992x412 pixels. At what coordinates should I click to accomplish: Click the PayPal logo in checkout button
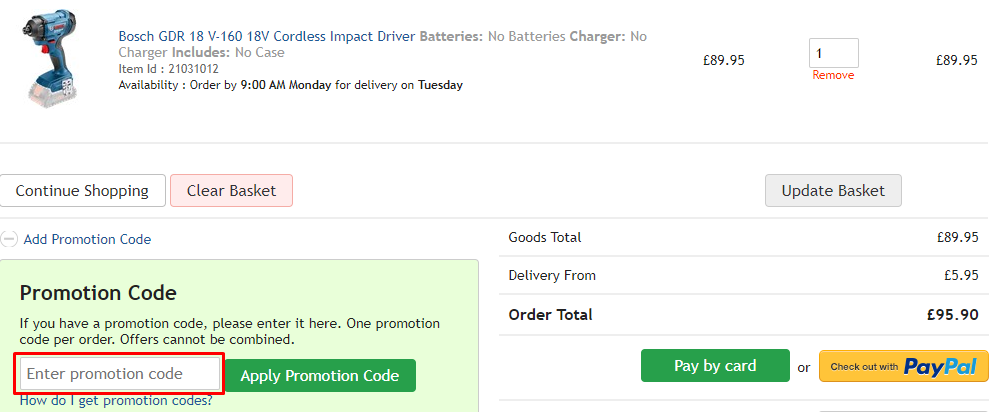coord(940,366)
